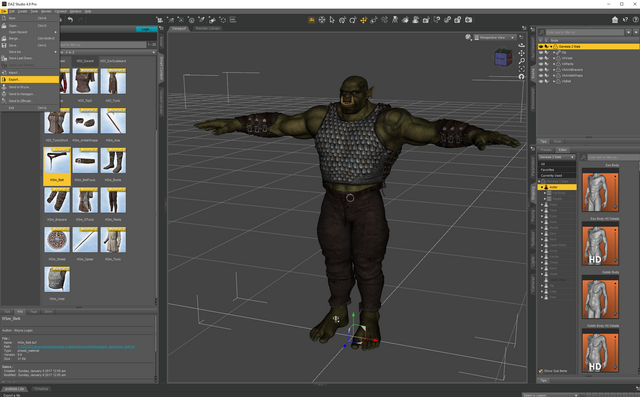Collapse the Genesis 2 Male scene node
Screen dimensions: 640x397
pyautogui.click(x=551, y=47)
